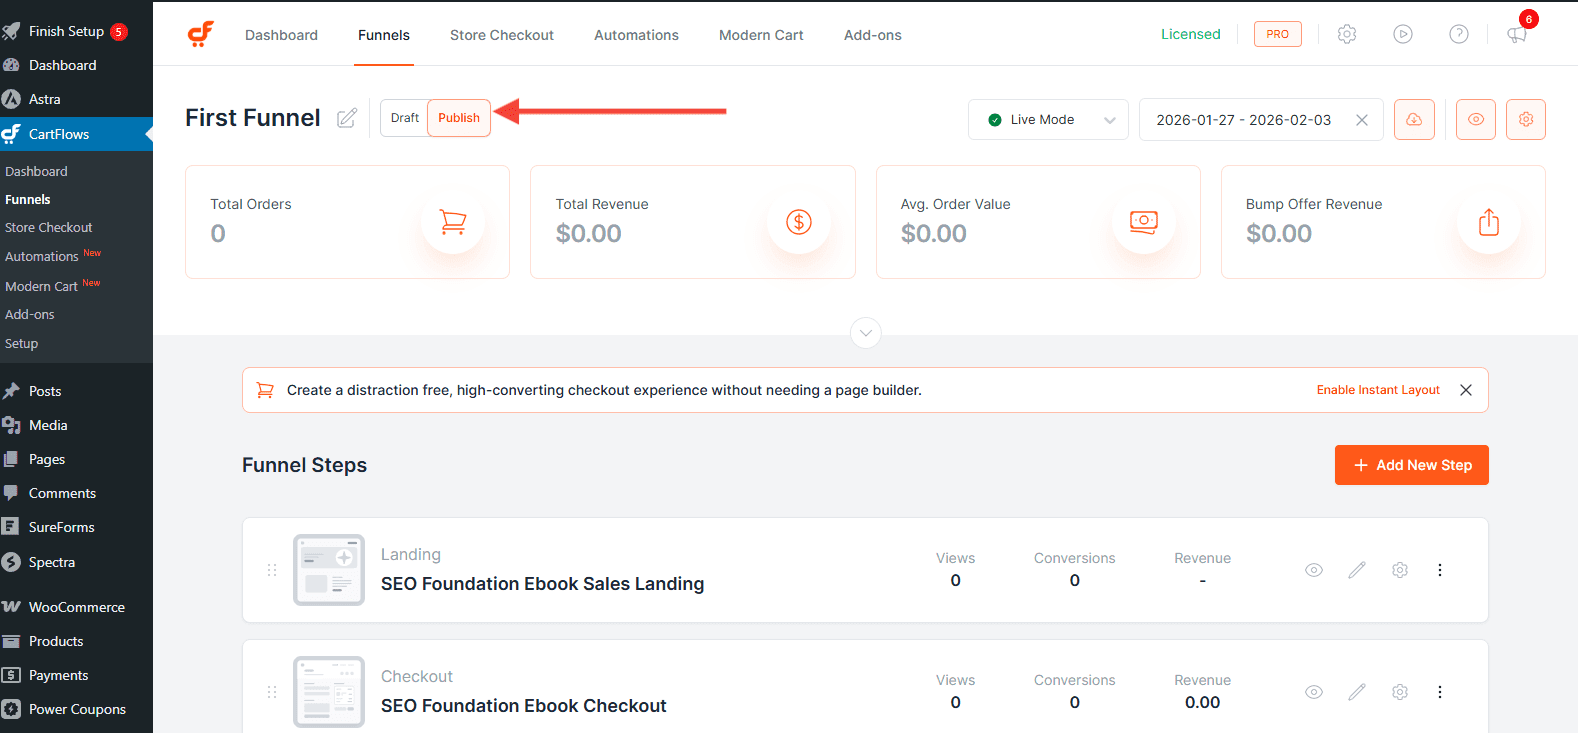1578x733 pixels.
Task: Open Posts in the WordPress sidebar
Action: coord(76,391)
